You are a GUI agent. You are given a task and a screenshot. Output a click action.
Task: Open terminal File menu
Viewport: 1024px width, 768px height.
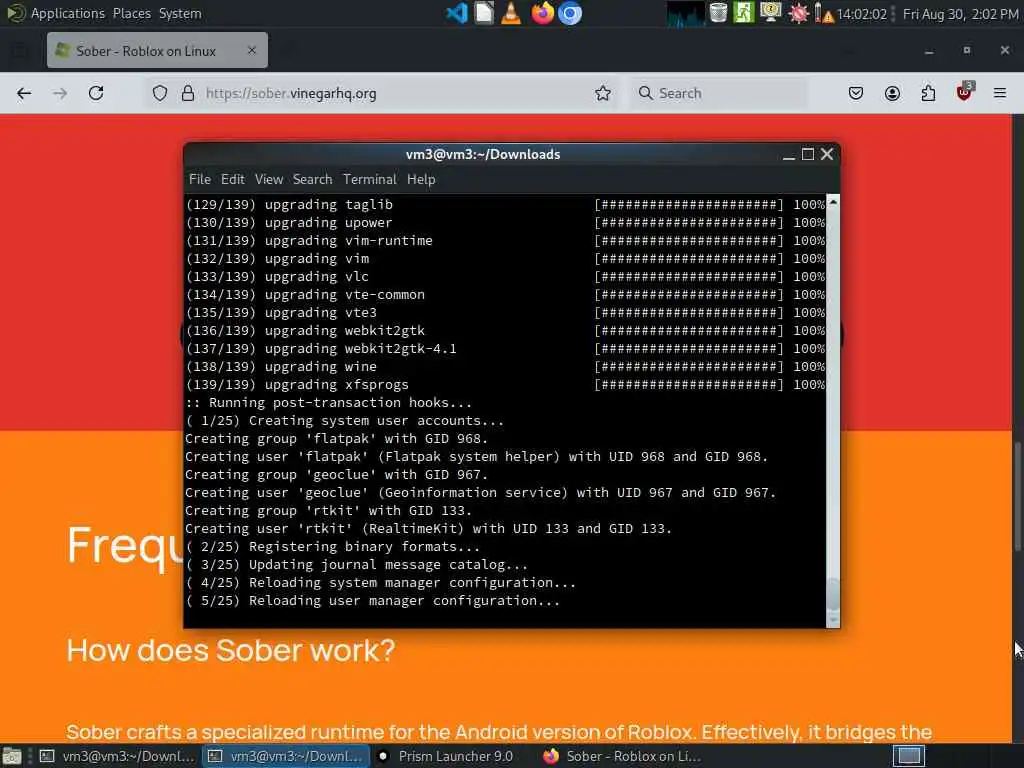point(200,179)
